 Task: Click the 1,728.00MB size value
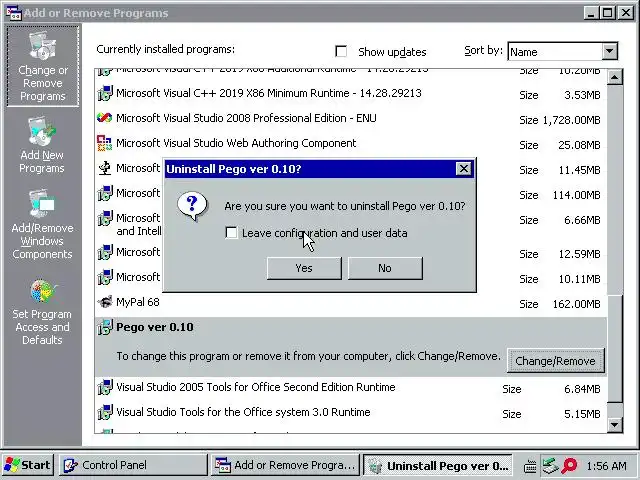pos(571,120)
